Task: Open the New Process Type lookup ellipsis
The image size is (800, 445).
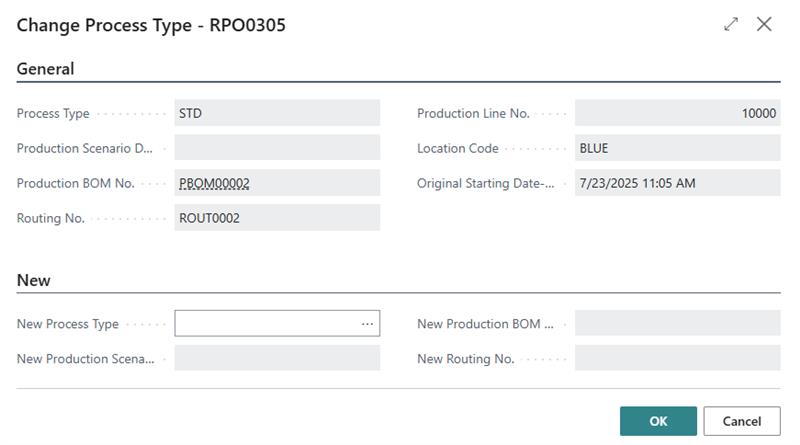Action: 368,324
